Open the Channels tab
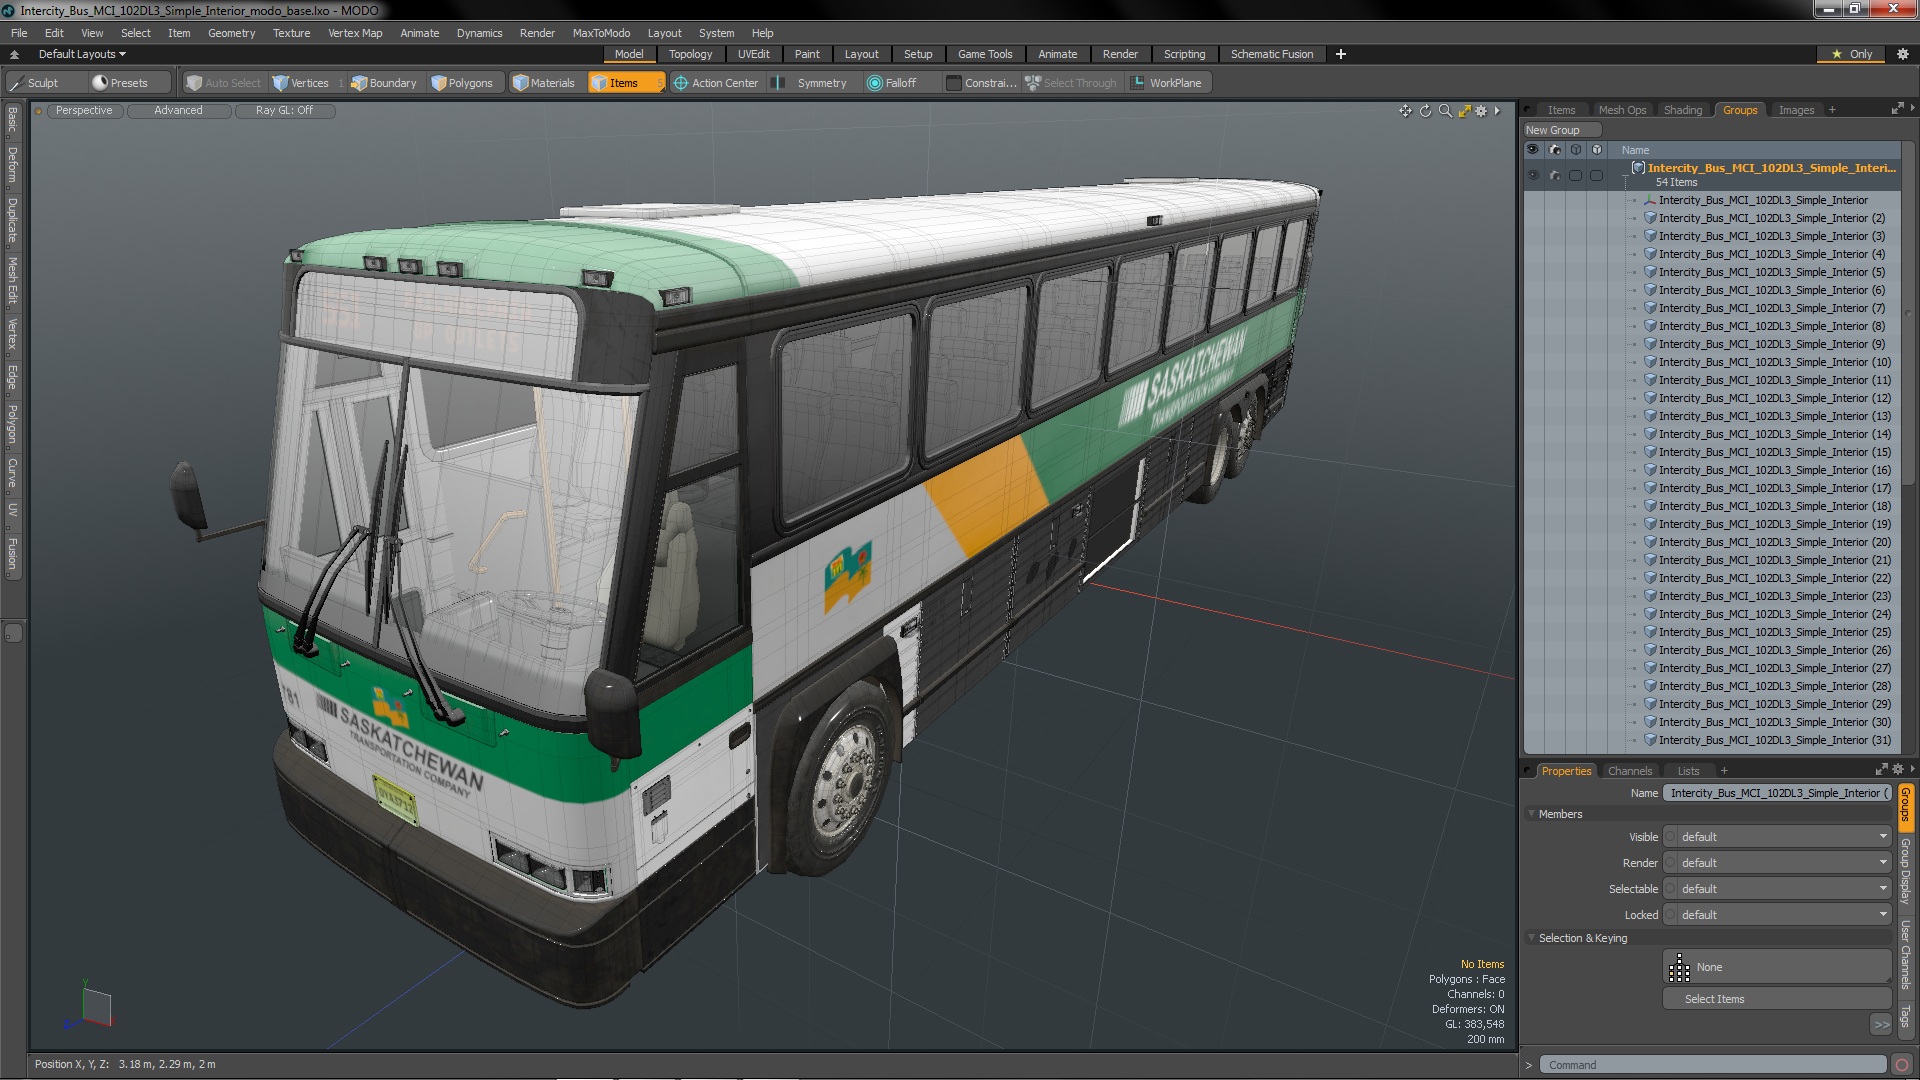 1630,771
